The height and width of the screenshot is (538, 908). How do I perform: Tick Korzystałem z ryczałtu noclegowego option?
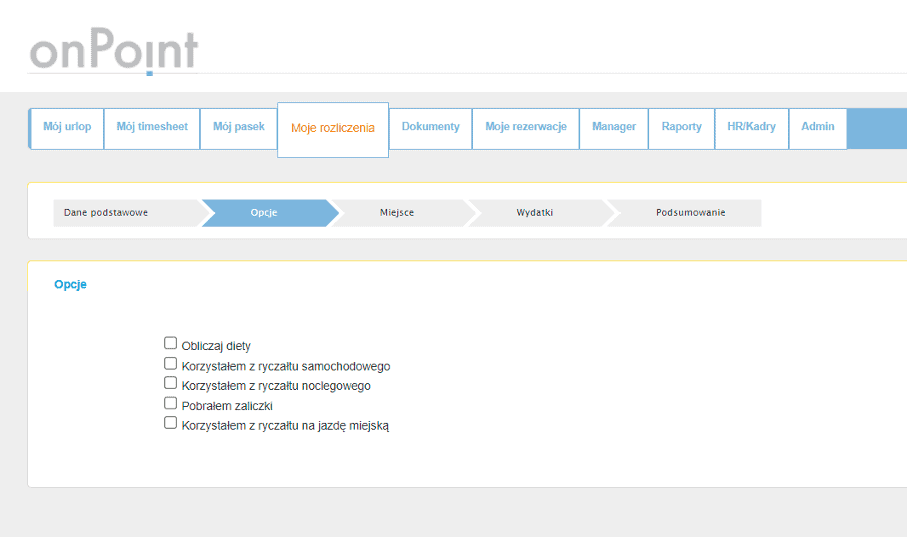[170, 383]
